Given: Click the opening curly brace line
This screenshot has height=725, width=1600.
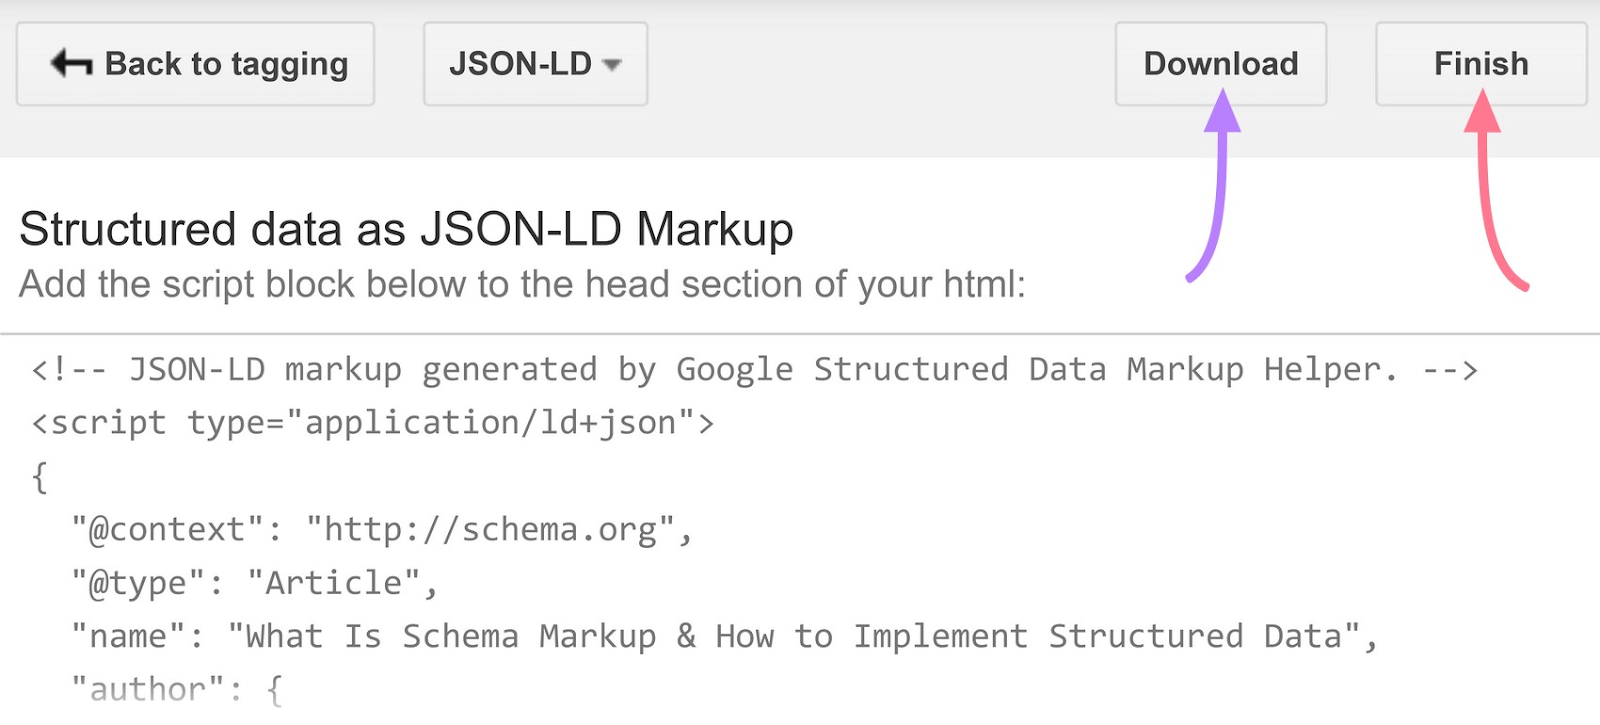Looking at the screenshot, I should 40,477.
